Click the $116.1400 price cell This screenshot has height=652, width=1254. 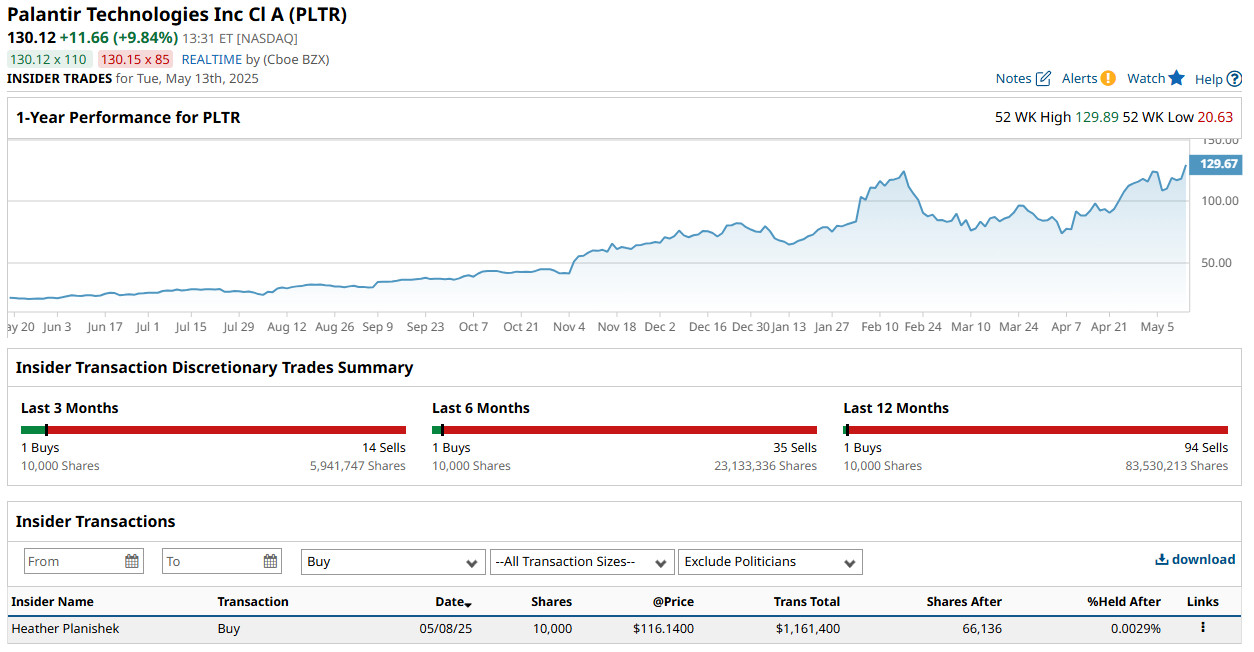(x=663, y=629)
